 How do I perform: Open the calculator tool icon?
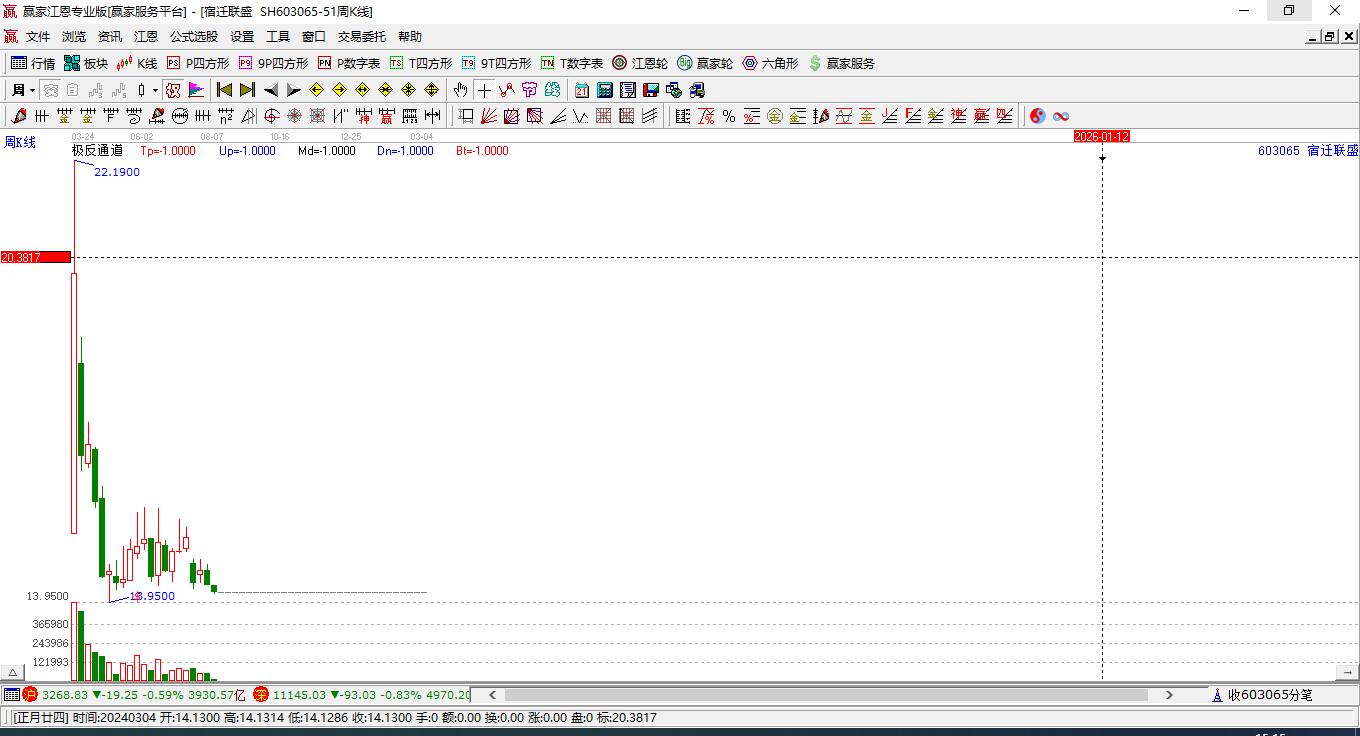point(604,90)
